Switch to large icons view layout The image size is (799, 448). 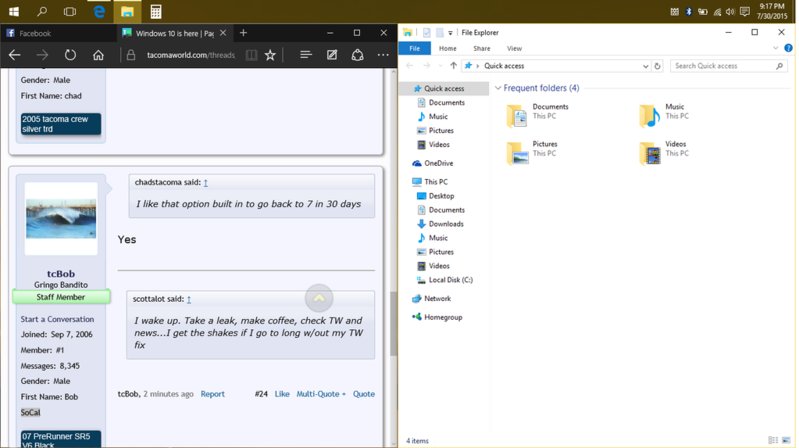coord(786,440)
